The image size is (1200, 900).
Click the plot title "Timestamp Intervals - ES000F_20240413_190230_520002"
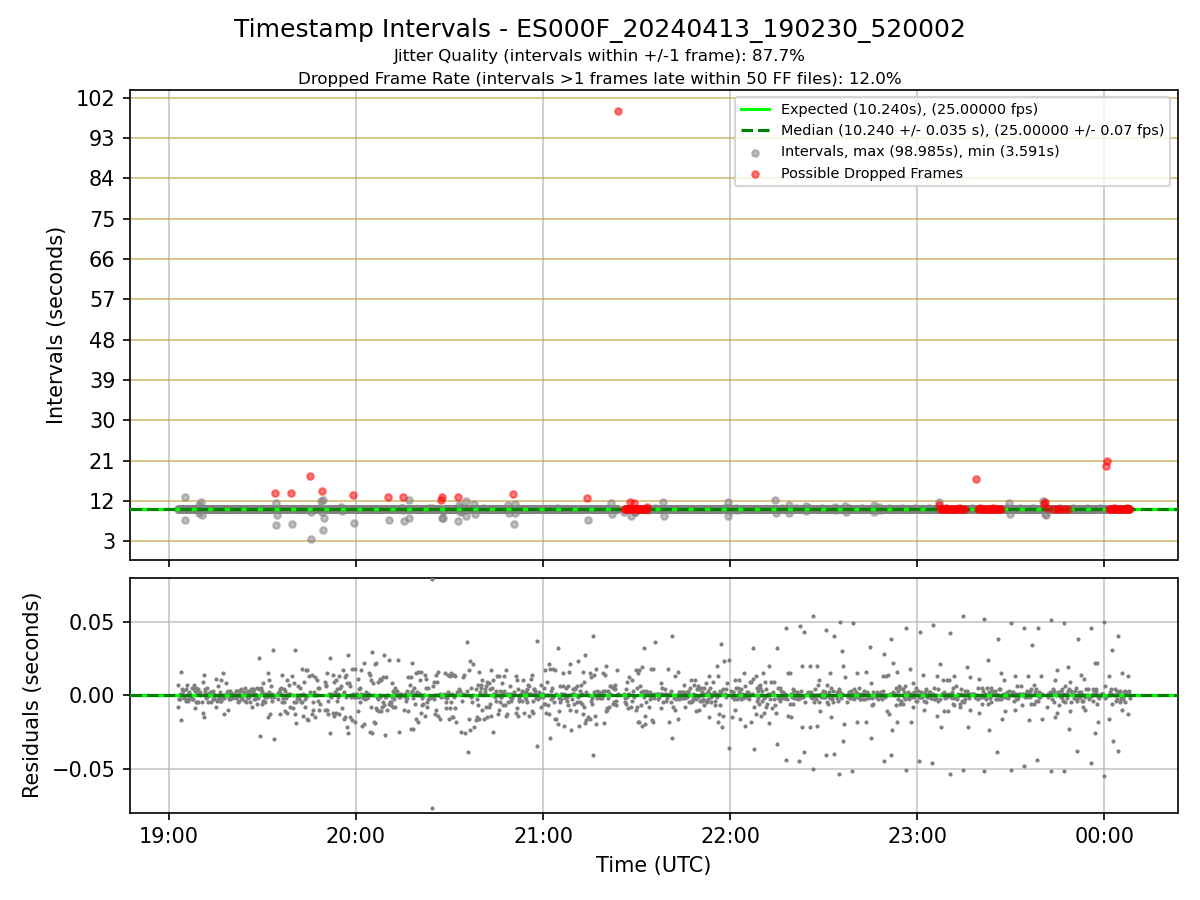[599, 29]
